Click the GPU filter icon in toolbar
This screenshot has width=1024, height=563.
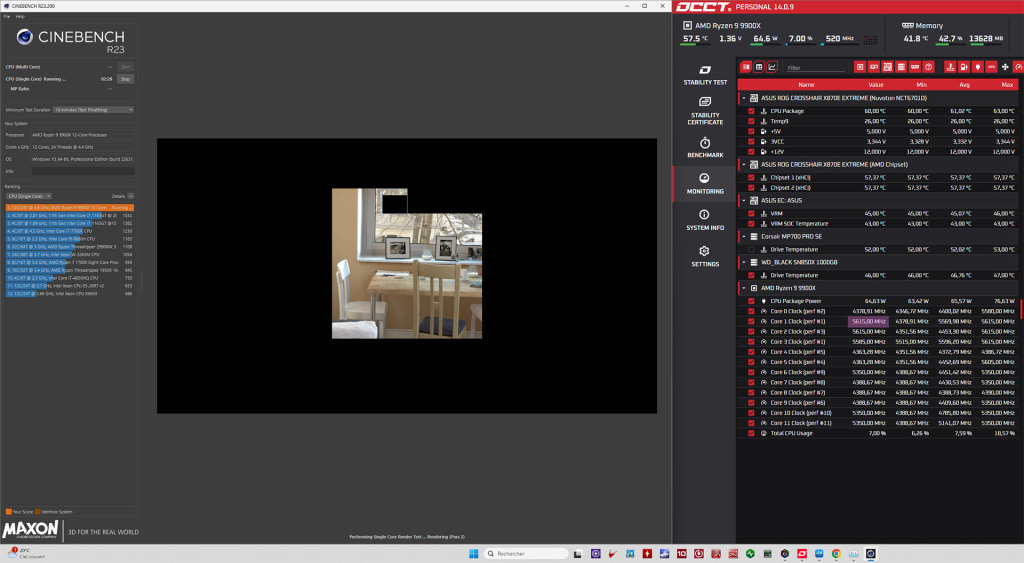coord(874,67)
